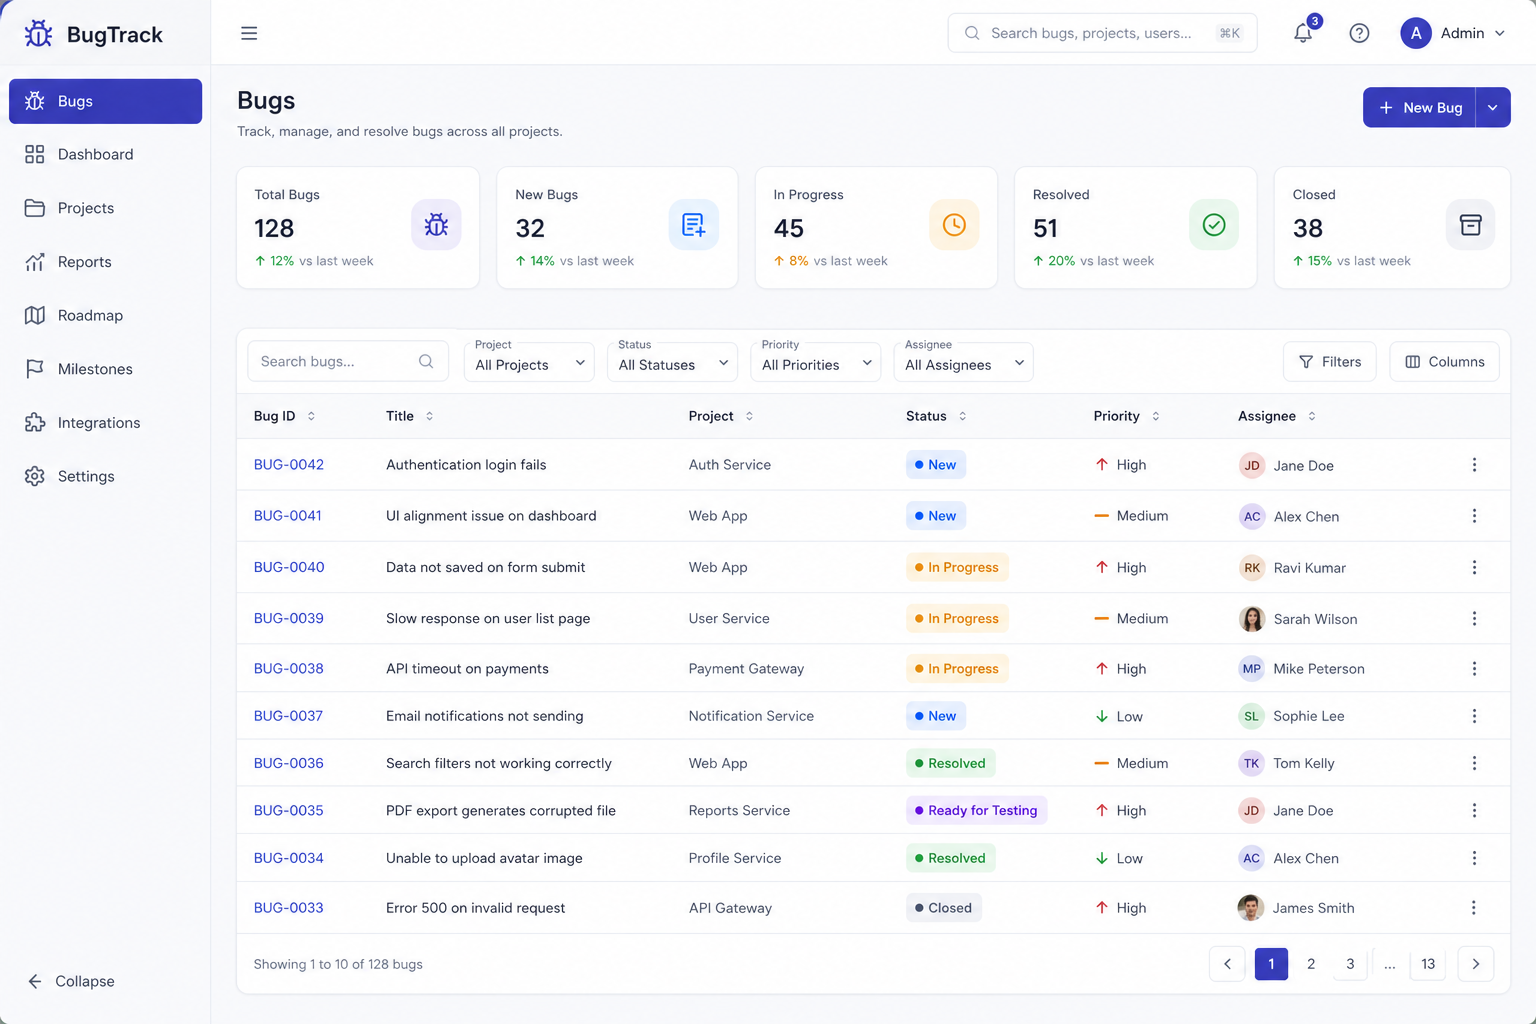1536x1024 pixels.
Task: Sort by Status column arrows
Action: 963,416
